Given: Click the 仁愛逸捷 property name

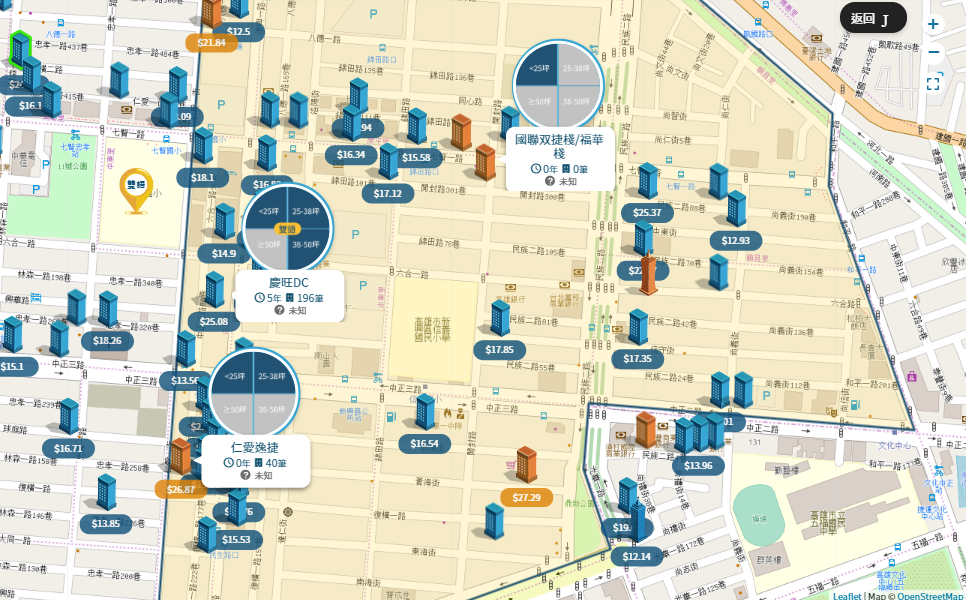Looking at the screenshot, I should pos(255,448).
